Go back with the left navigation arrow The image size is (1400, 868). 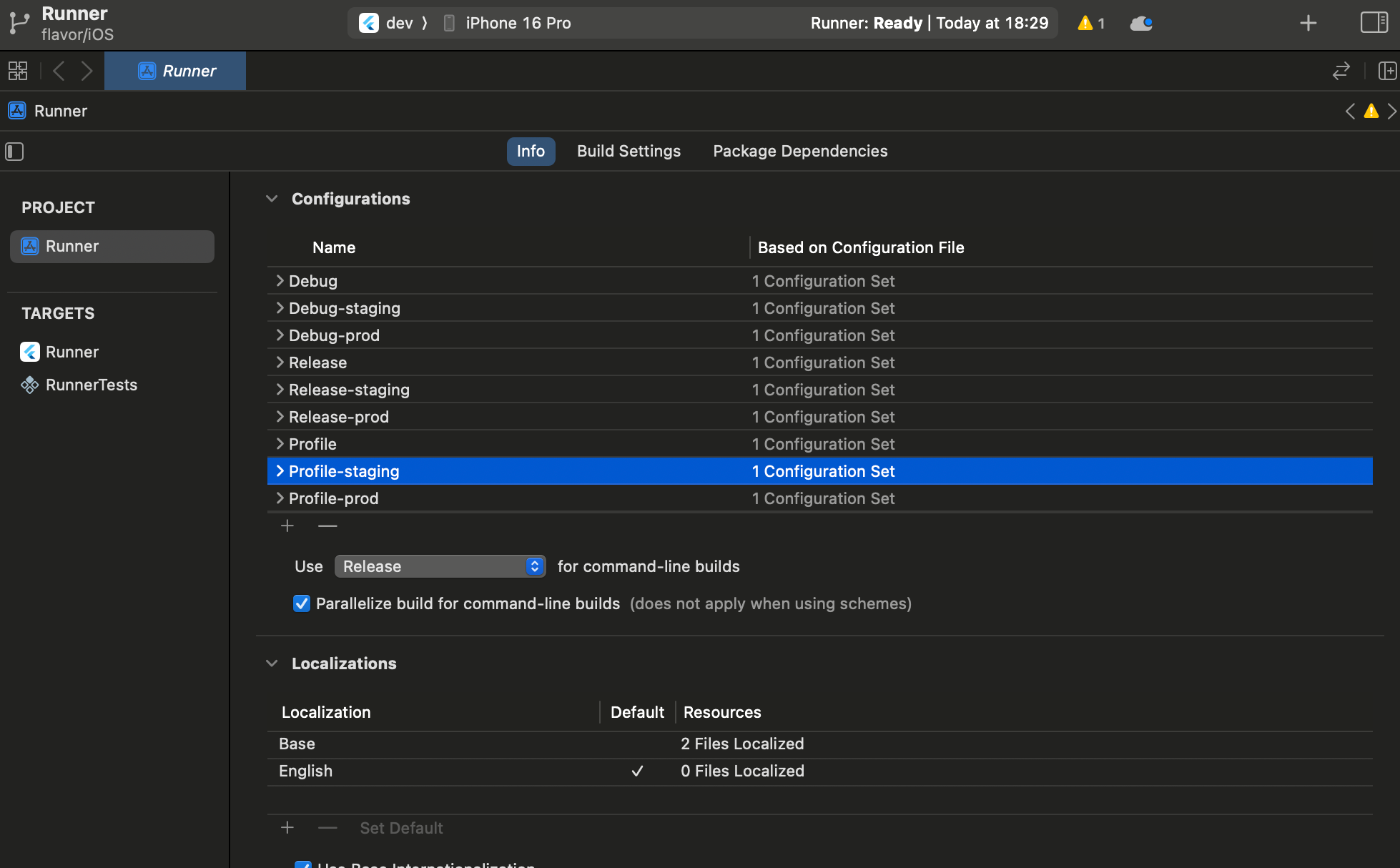59,71
